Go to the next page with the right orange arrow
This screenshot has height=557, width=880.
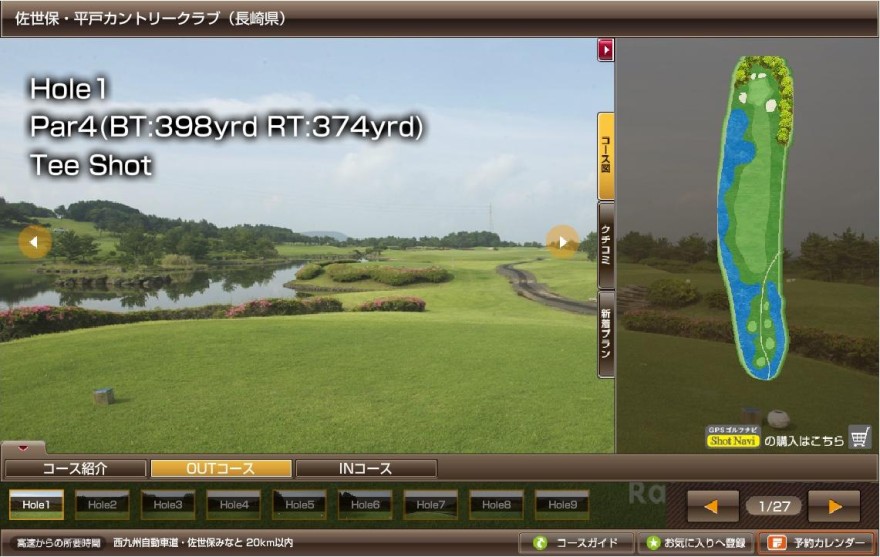tap(834, 506)
